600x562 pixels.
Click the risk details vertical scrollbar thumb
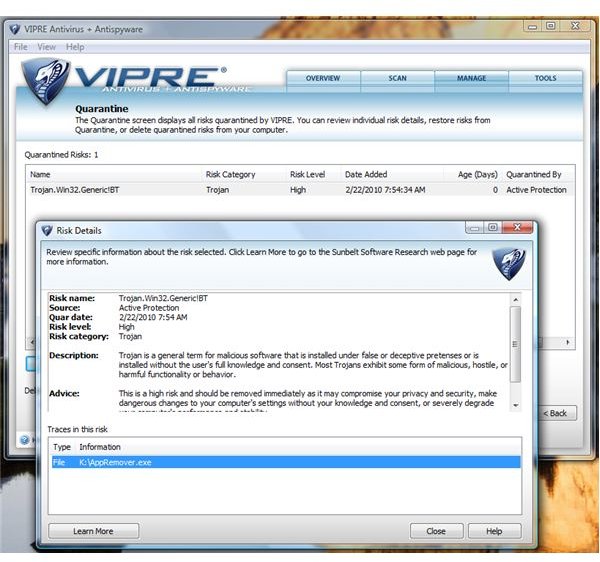click(515, 344)
